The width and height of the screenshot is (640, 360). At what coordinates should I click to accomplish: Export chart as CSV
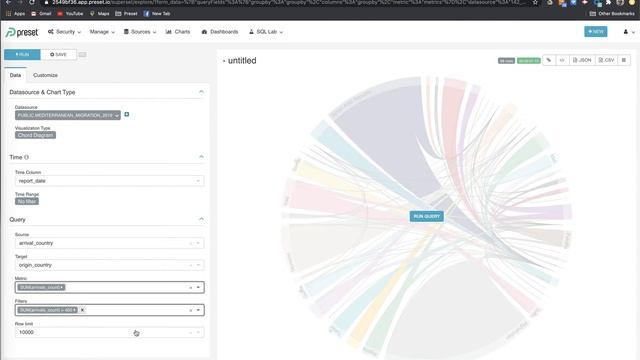(607, 60)
